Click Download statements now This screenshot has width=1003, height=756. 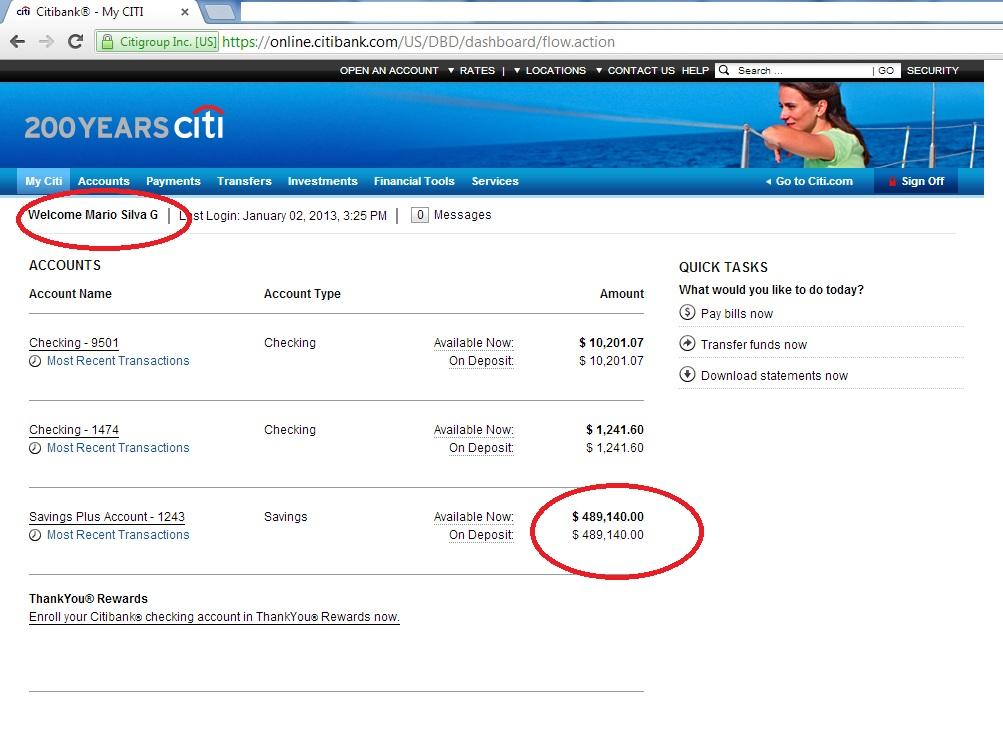[774, 375]
